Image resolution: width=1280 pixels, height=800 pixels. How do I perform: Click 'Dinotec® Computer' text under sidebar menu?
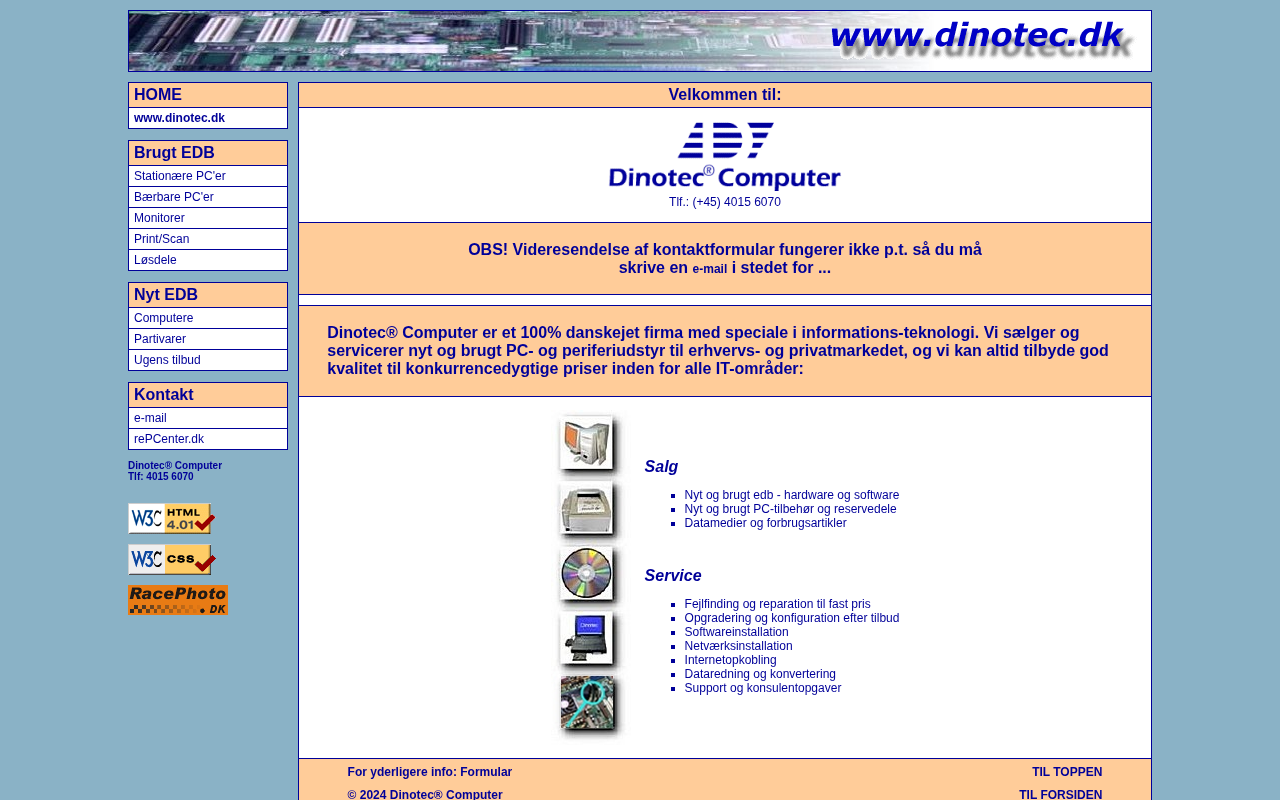(175, 466)
